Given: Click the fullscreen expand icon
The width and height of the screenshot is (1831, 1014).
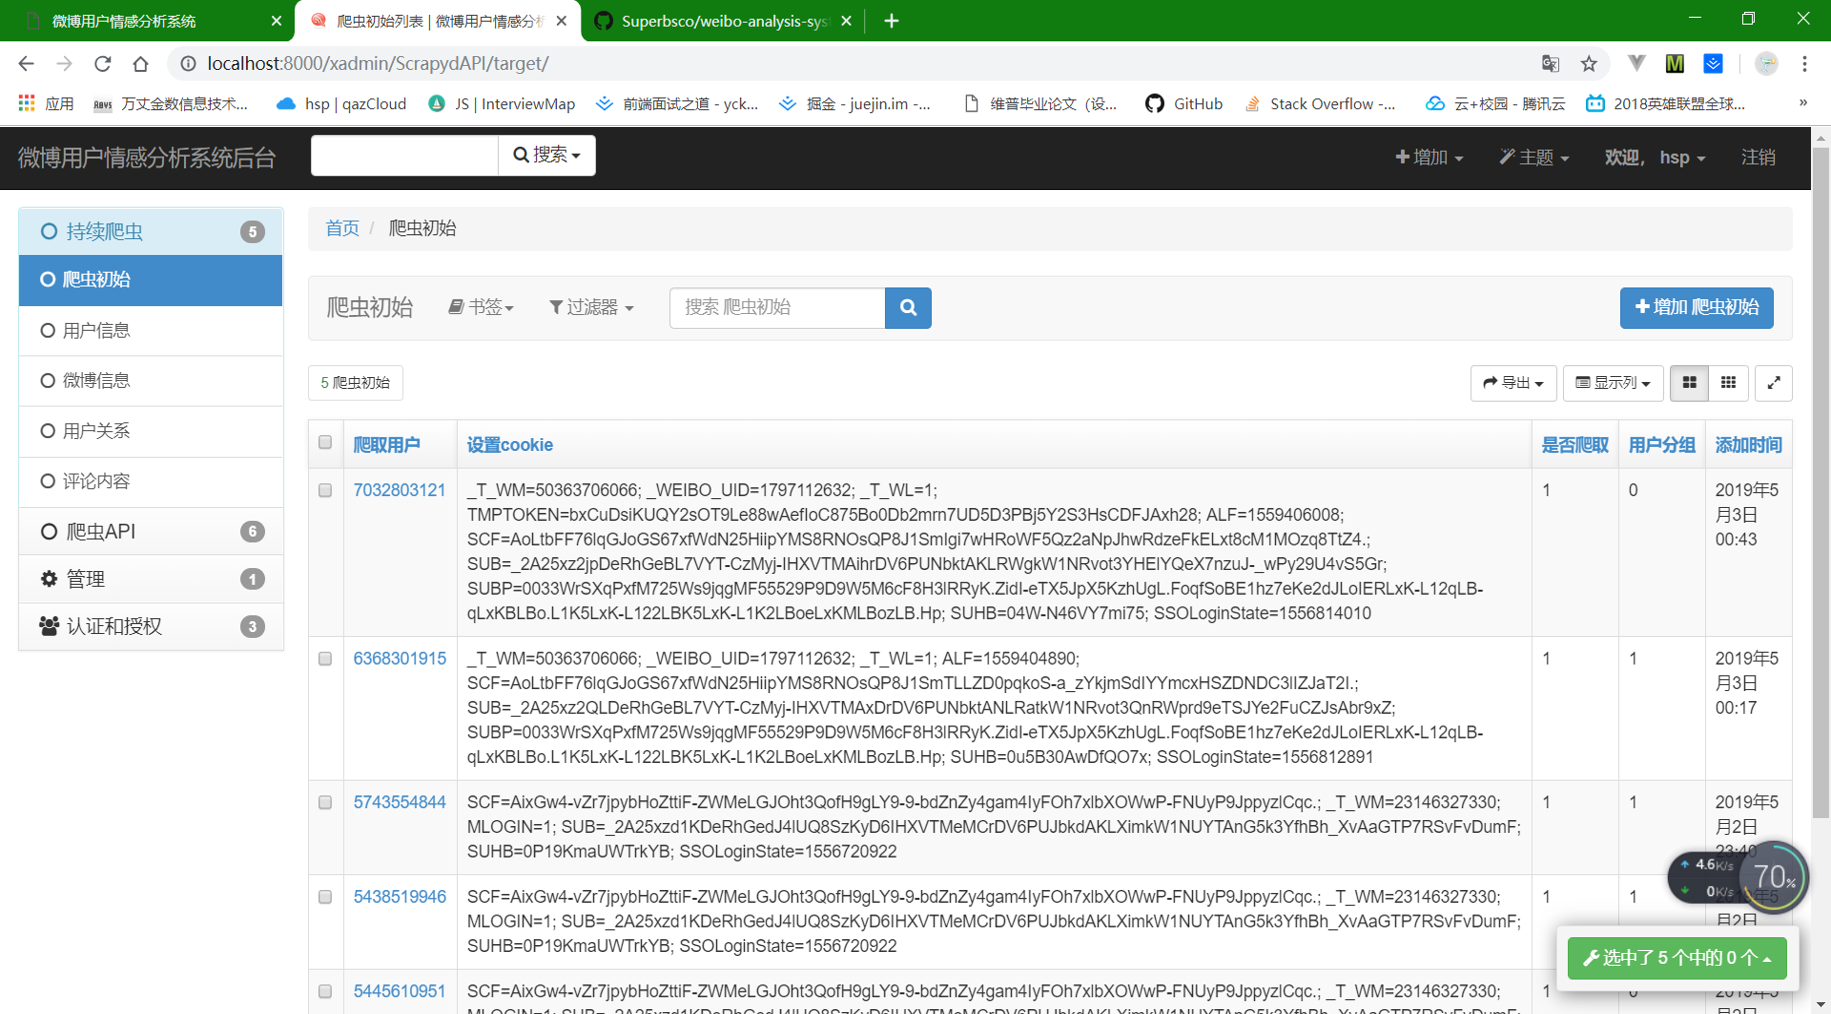Looking at the screenshot, I should coord(1773,383).
